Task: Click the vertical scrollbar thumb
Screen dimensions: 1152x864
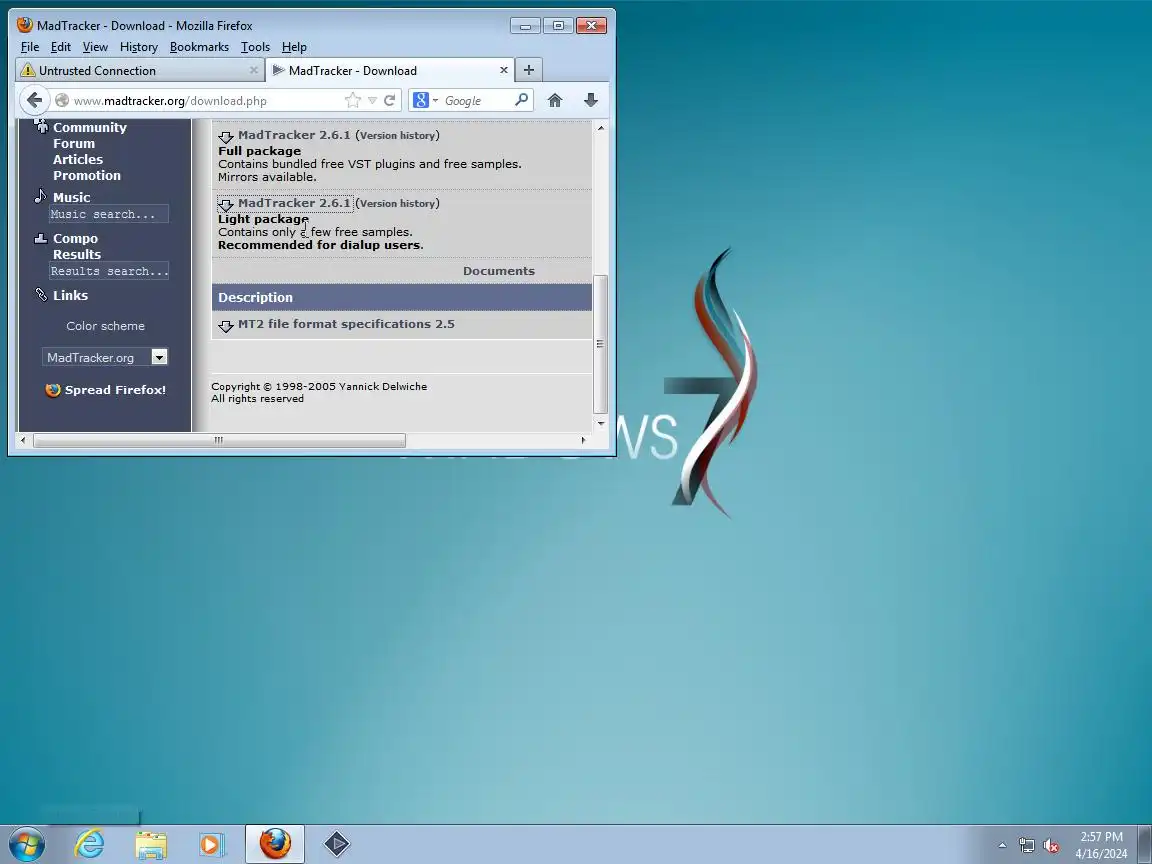Action: [600, 344]
